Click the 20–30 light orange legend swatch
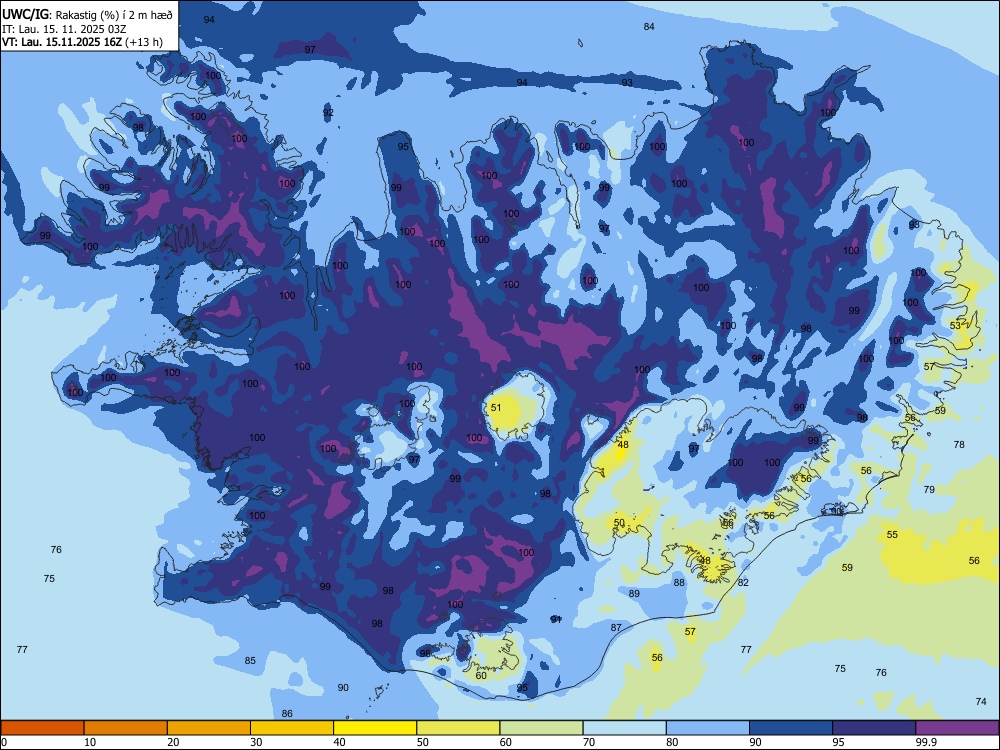The height and width of the screenshot is (750, 1000). [x=209, y=728]
